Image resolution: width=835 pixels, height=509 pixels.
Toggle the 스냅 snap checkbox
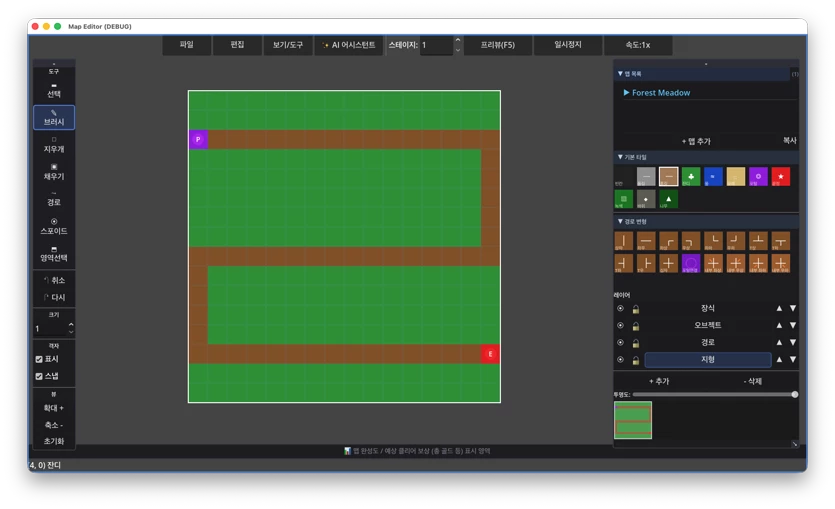[x=39, y=376]
